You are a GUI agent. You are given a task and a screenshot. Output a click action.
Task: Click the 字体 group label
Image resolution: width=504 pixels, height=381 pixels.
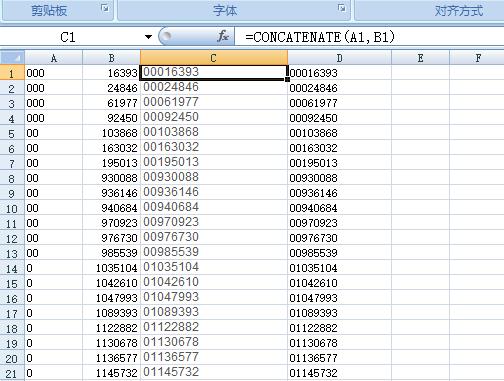225,11
